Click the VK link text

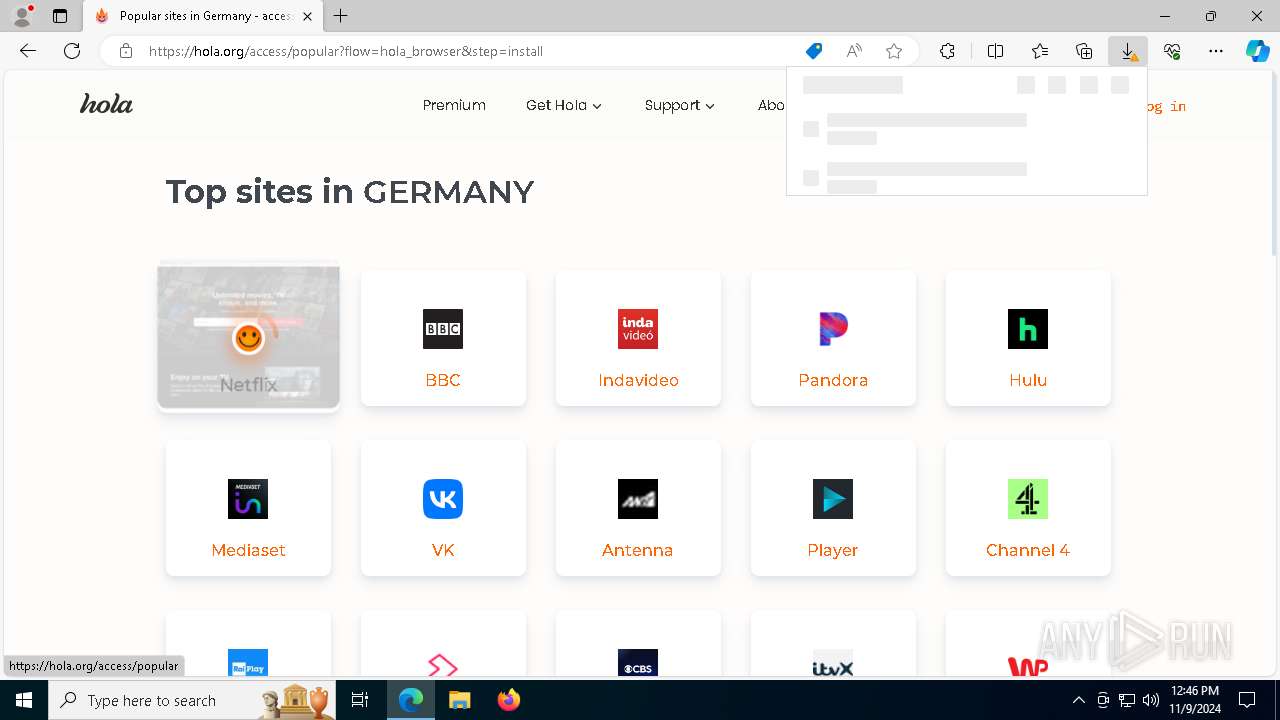click(x=443, y=550)
